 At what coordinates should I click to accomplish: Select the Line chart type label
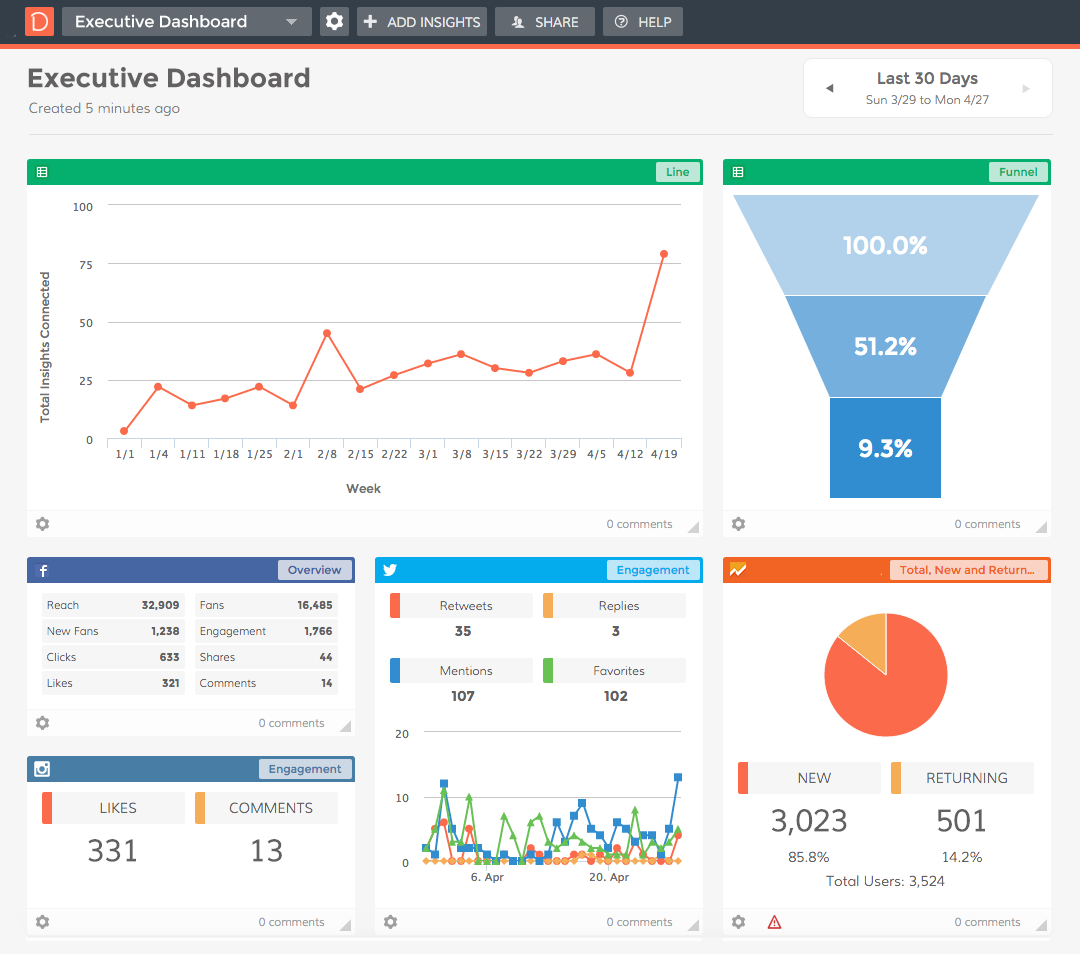677,171
